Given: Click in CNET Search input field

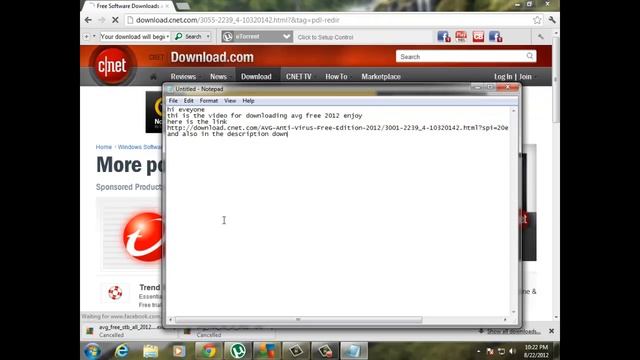Looking at the screenshot, I should [x=461, y=56].
